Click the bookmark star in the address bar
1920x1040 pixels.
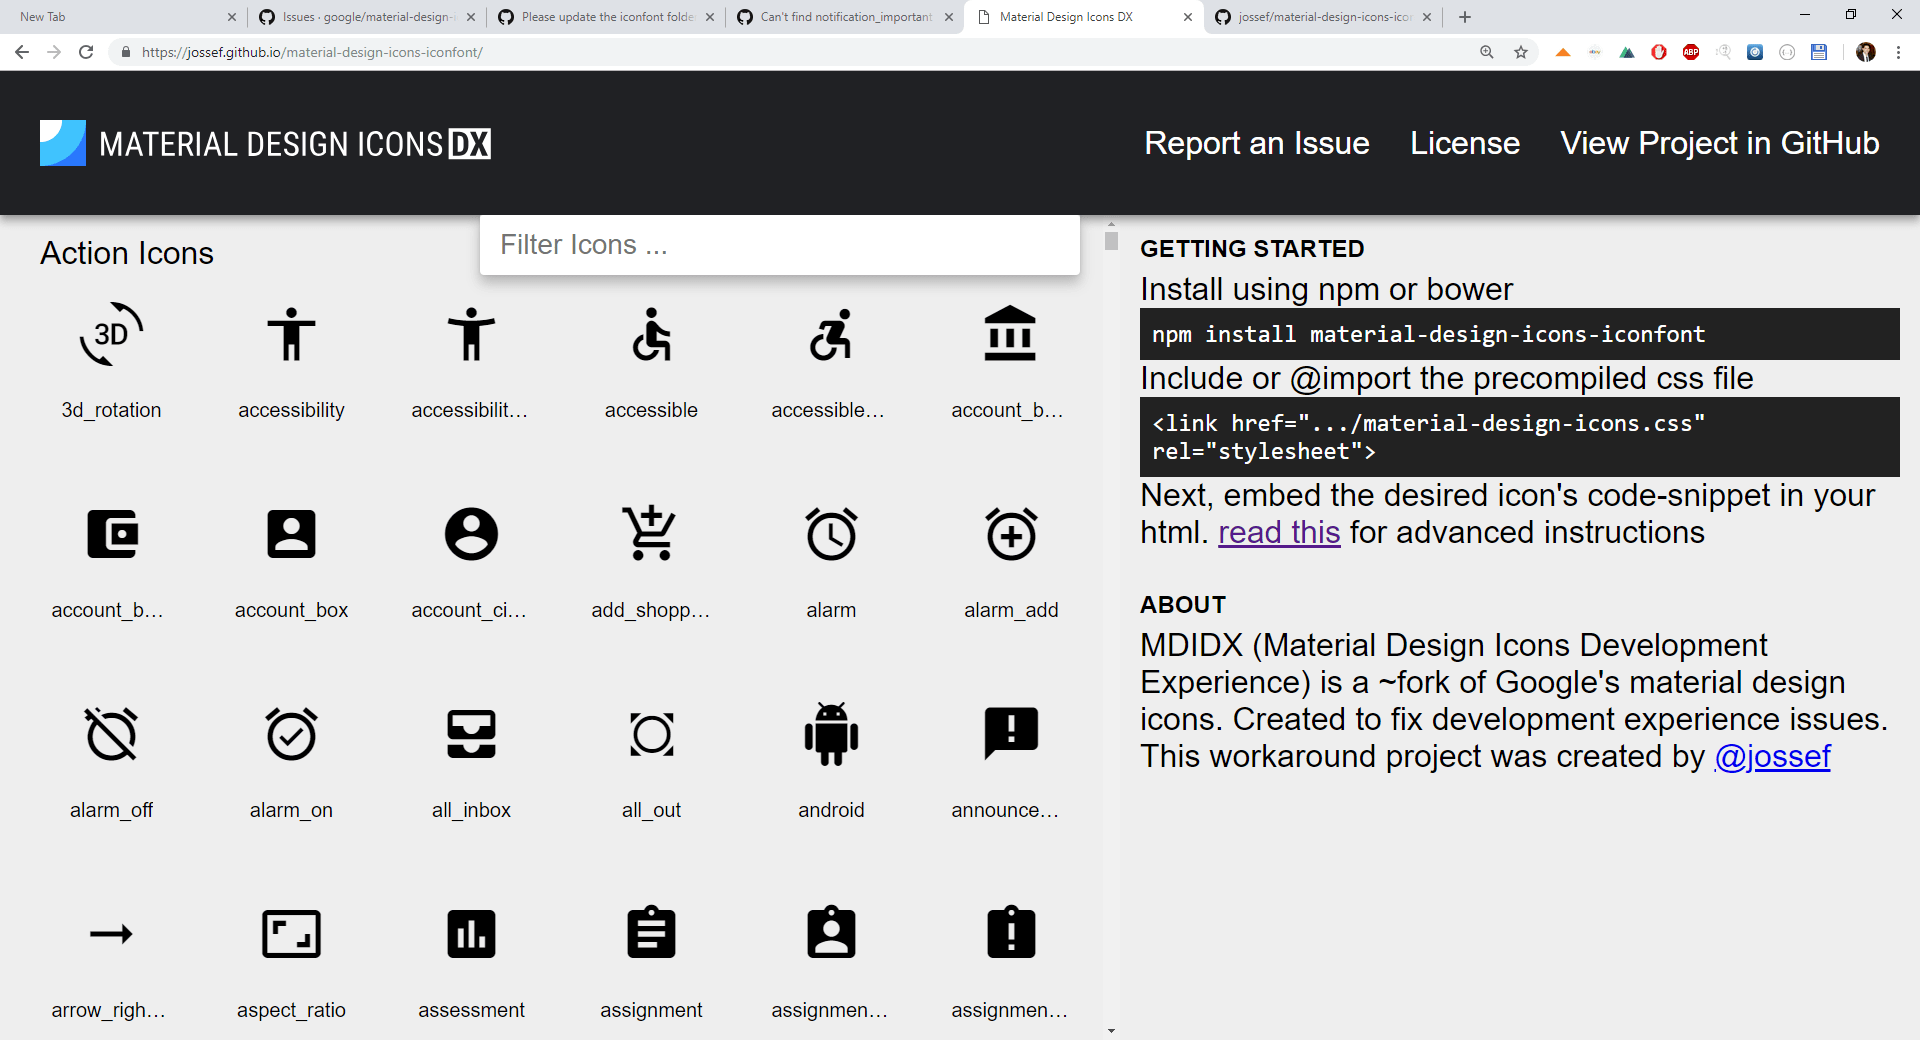pyautogui.click(x=1521, y=52)
